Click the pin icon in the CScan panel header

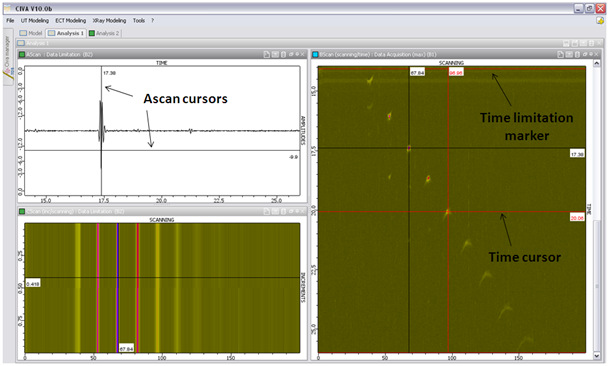(x=297, y=212)
